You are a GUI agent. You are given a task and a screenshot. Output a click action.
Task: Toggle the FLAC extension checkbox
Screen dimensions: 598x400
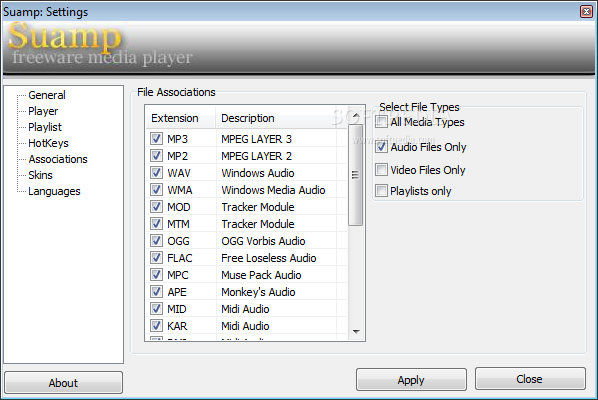point(156,257)
